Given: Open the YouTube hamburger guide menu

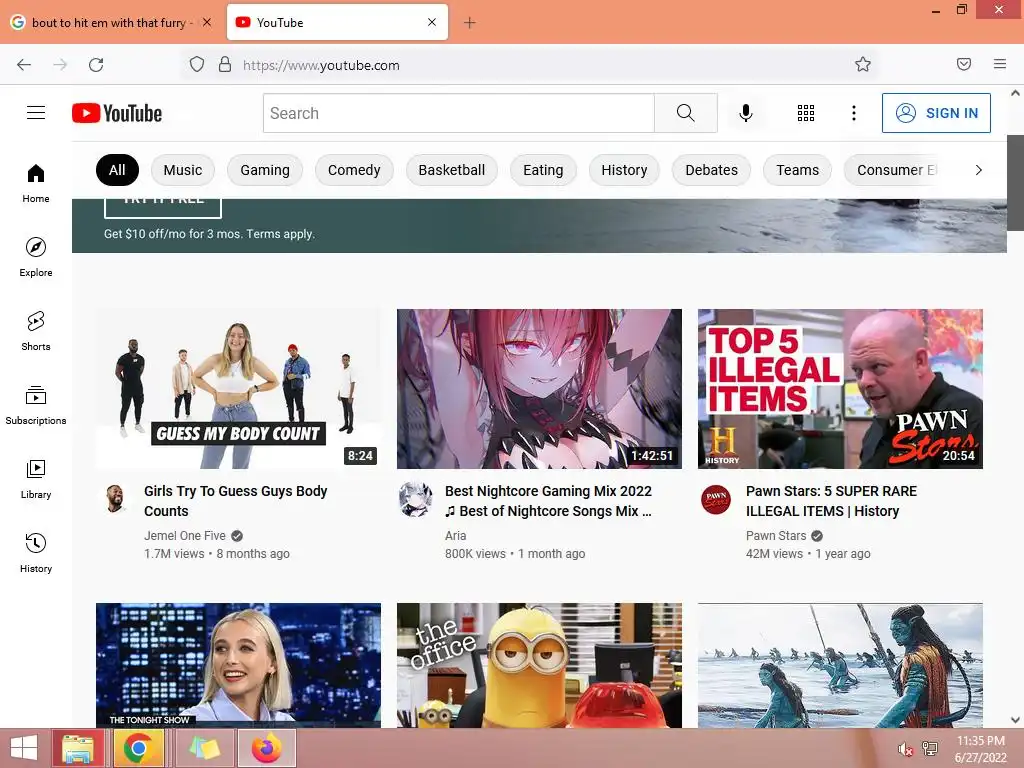Looking at the screenshot, I should tap(36, 113).
